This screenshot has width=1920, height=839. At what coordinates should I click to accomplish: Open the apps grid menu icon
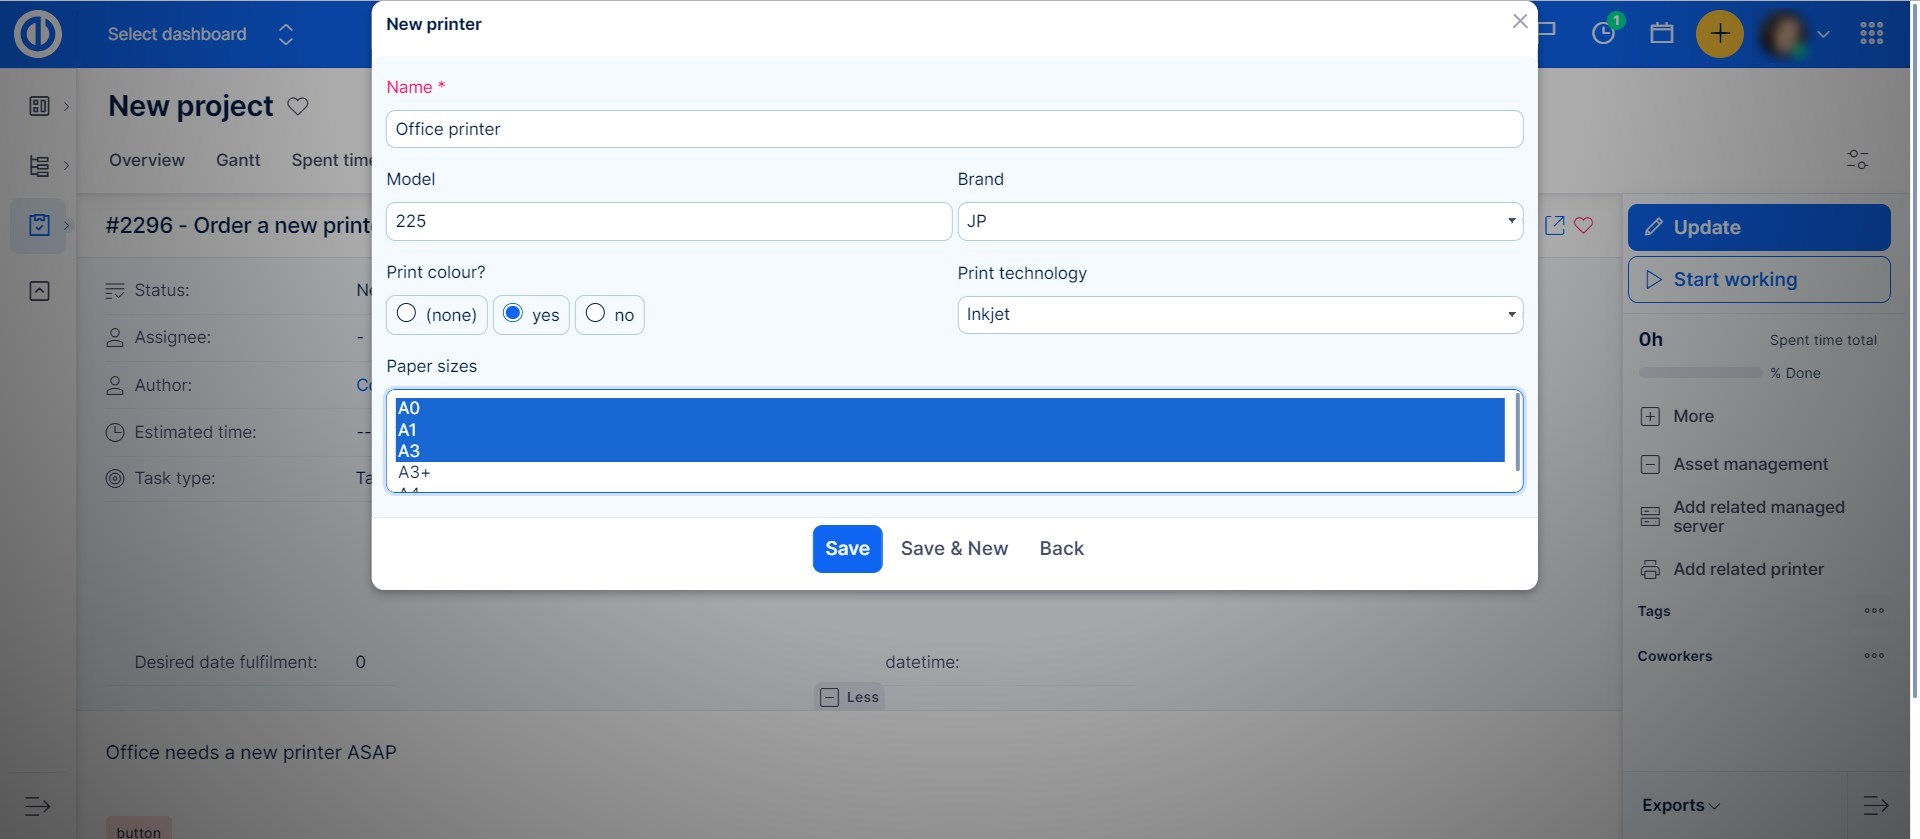(1871, 34)
